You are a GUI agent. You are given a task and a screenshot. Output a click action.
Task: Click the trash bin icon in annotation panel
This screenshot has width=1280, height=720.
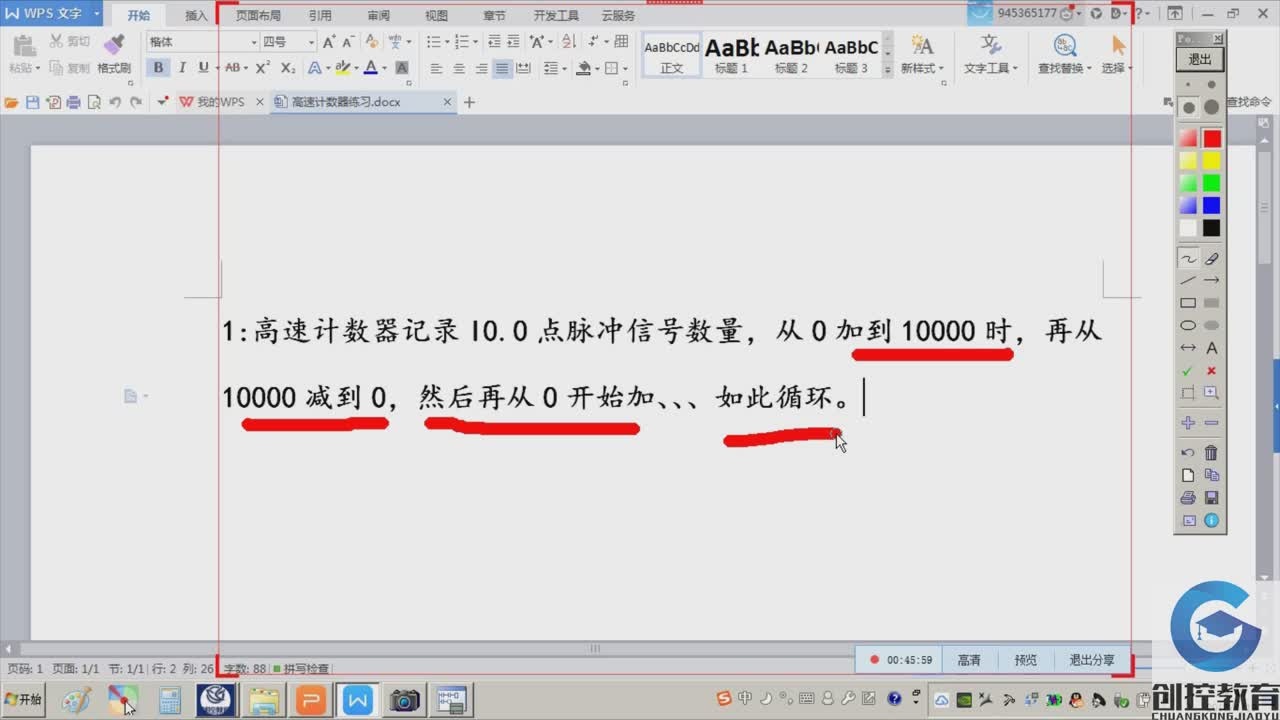point(1211,453)
